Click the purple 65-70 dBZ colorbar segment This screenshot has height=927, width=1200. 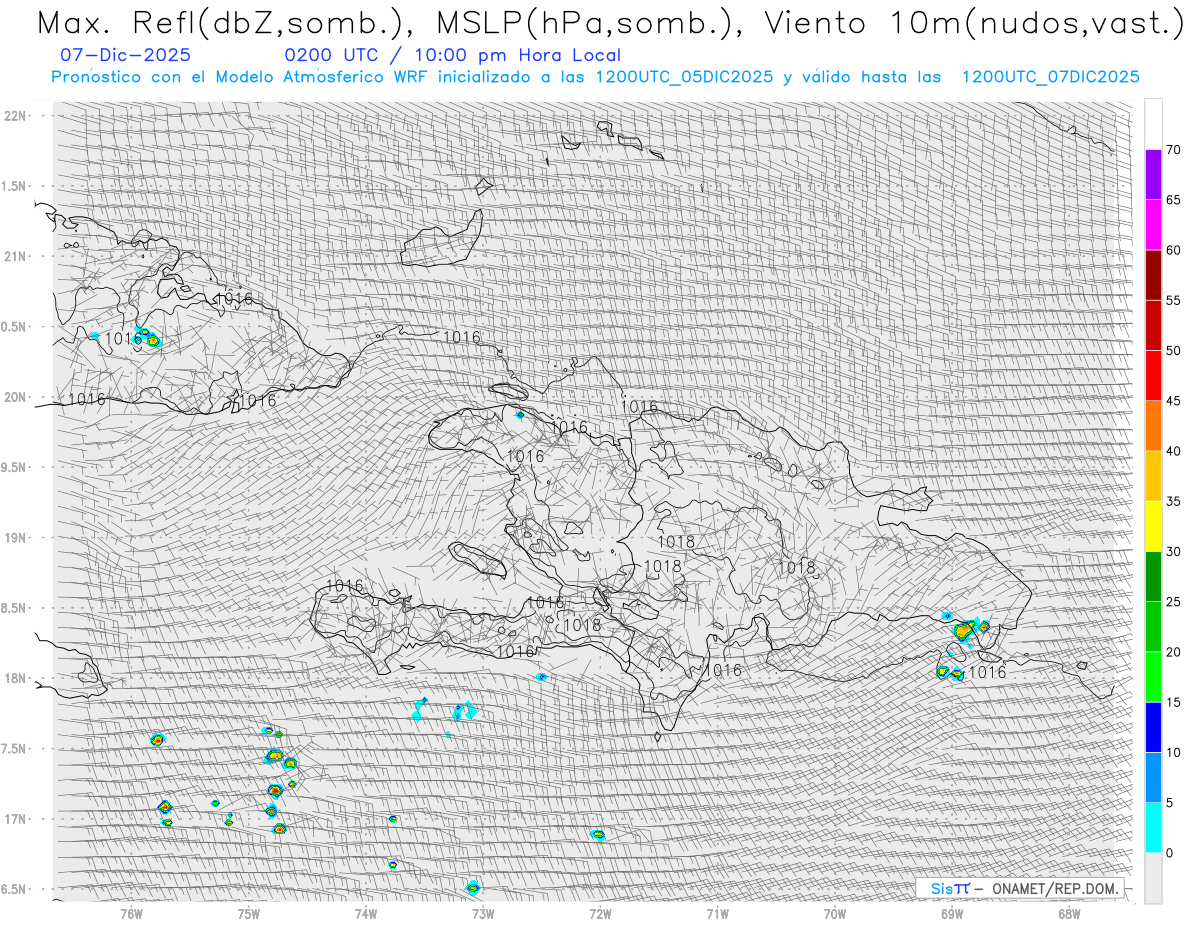pos(1153,175)
